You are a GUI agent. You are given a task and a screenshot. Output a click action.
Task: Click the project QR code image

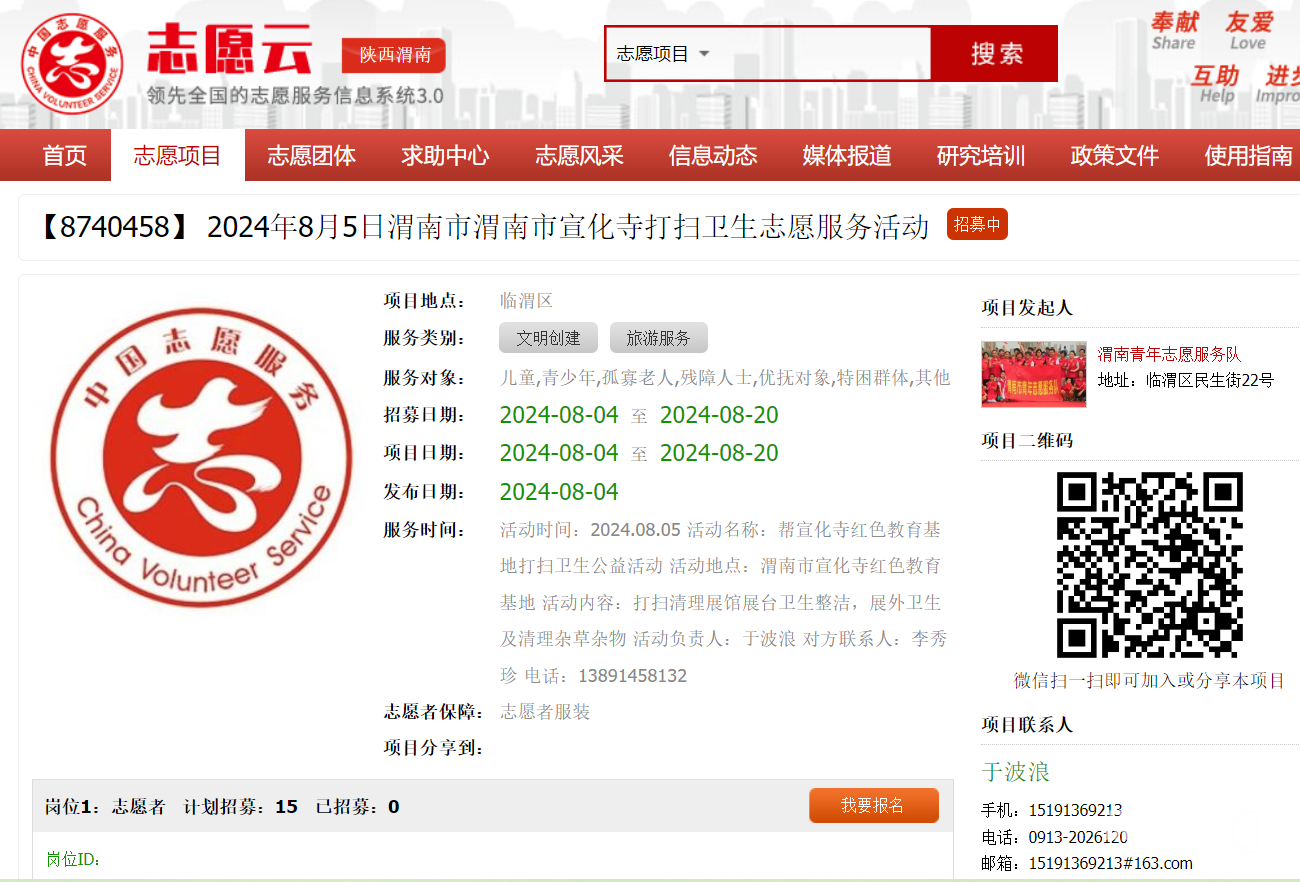coord(1149,564)
